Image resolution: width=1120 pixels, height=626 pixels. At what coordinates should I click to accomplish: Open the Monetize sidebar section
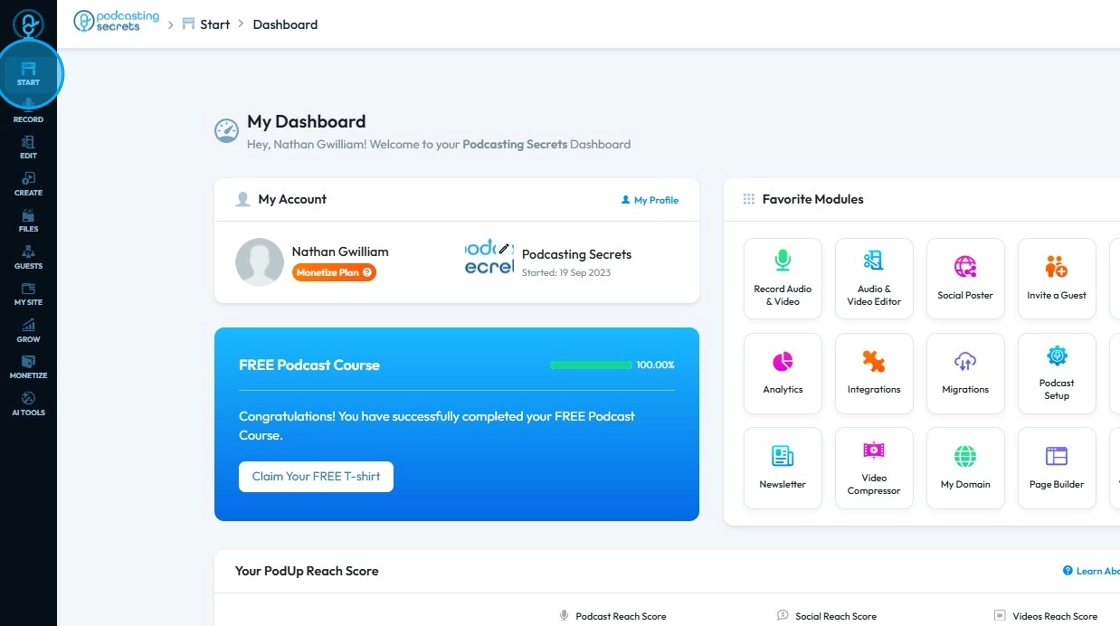coord(28,367)
